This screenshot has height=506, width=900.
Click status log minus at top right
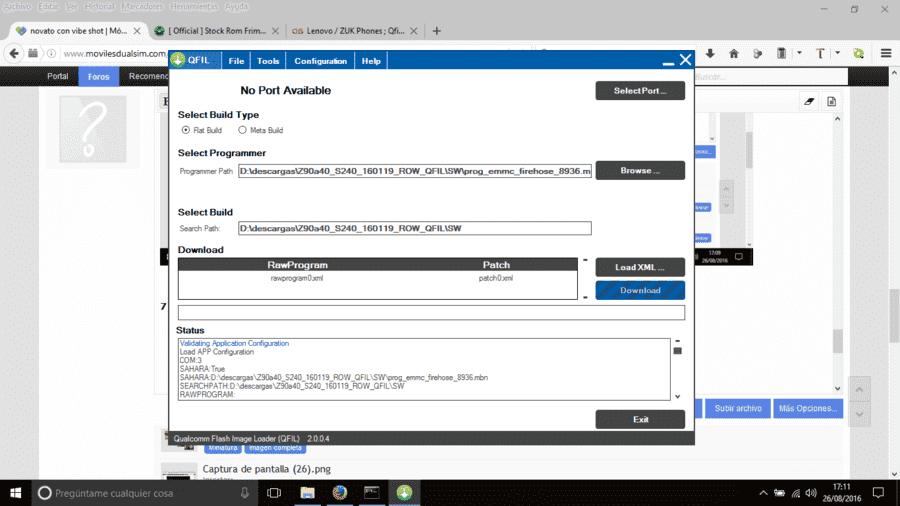(677, 341)
